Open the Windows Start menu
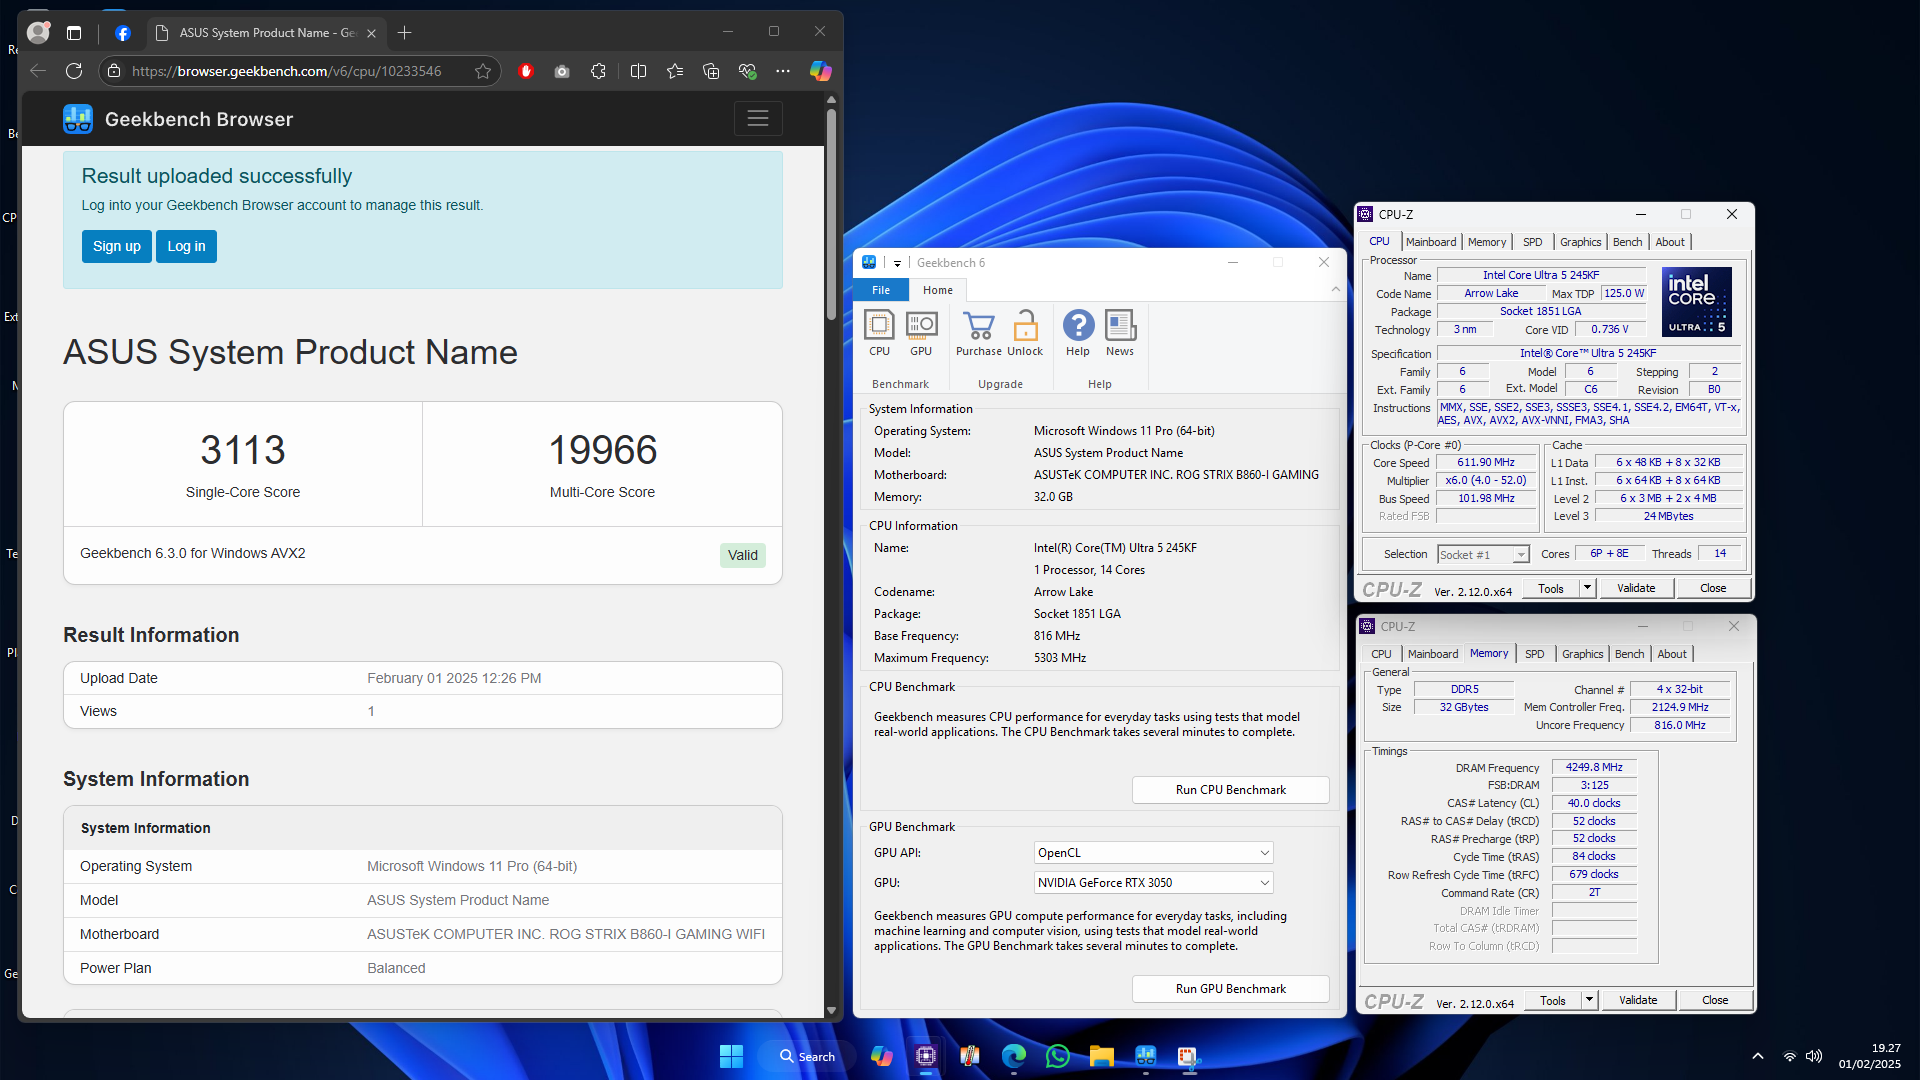The width and height of the screenshot is (1920, 1080). tap(731, 1056)
